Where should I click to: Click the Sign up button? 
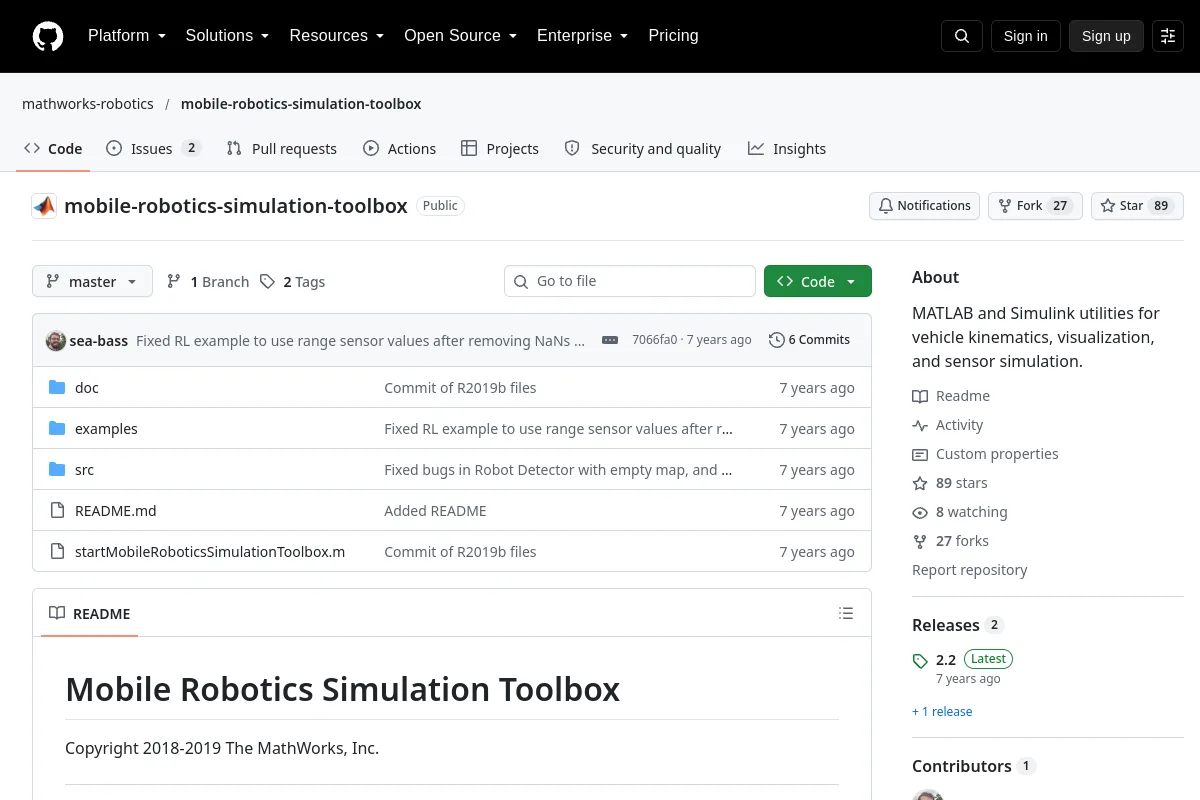pos(1106,36)
